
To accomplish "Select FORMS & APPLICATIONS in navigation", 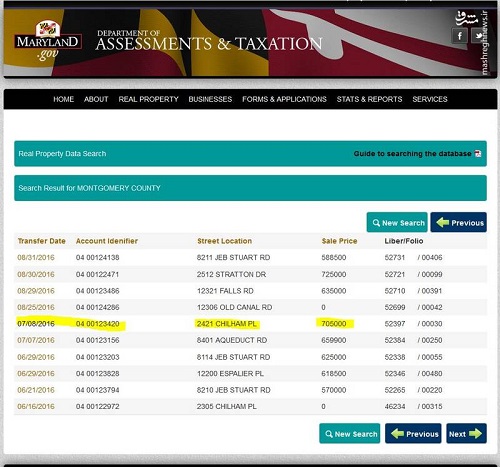I will [x=284, y=99].
